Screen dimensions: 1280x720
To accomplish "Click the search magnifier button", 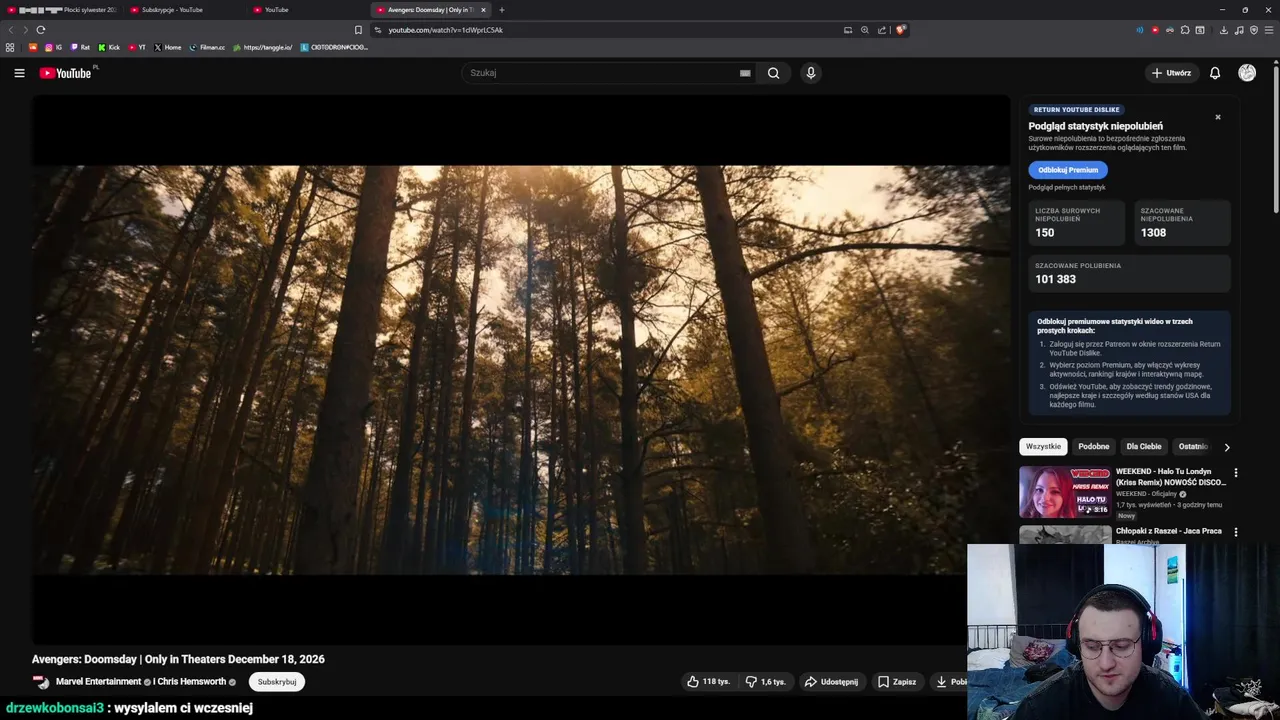I will tap(773, 73).
